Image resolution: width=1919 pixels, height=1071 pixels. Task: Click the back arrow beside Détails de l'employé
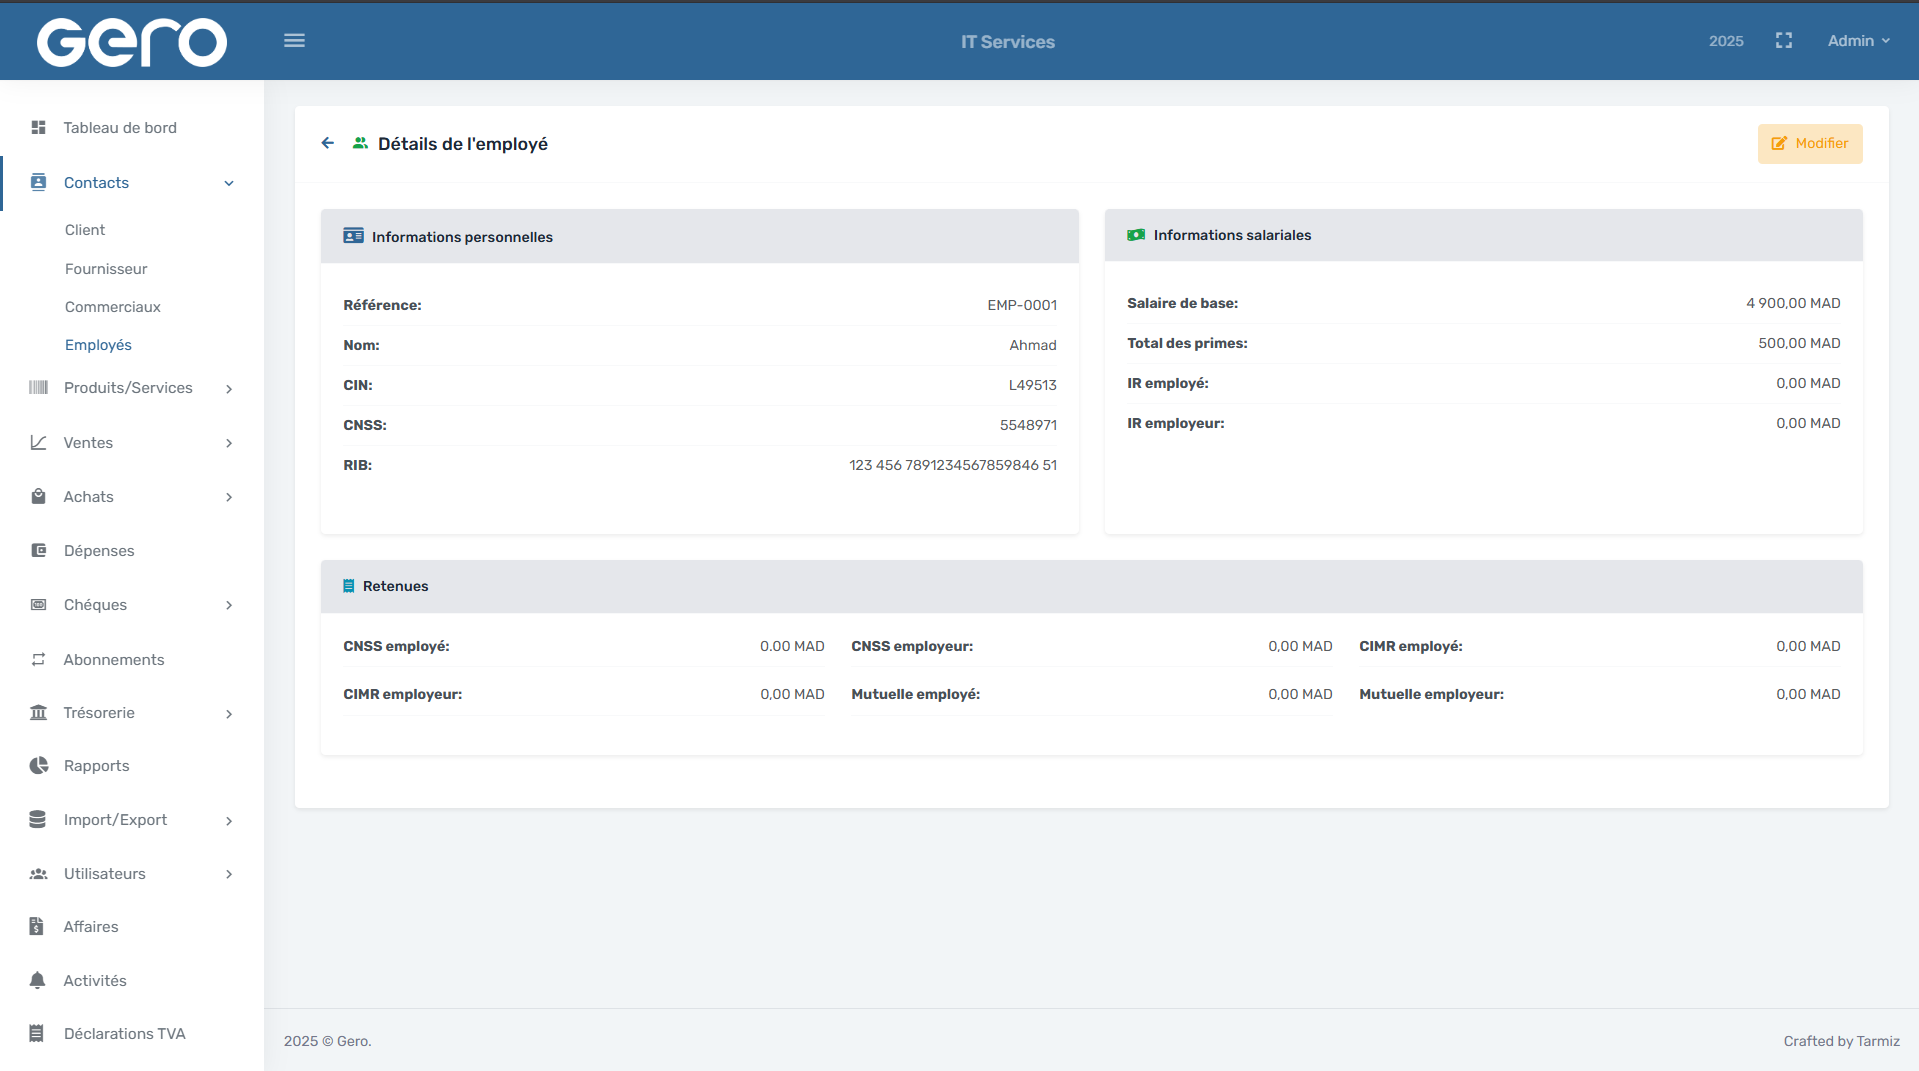tap(327, 143)
